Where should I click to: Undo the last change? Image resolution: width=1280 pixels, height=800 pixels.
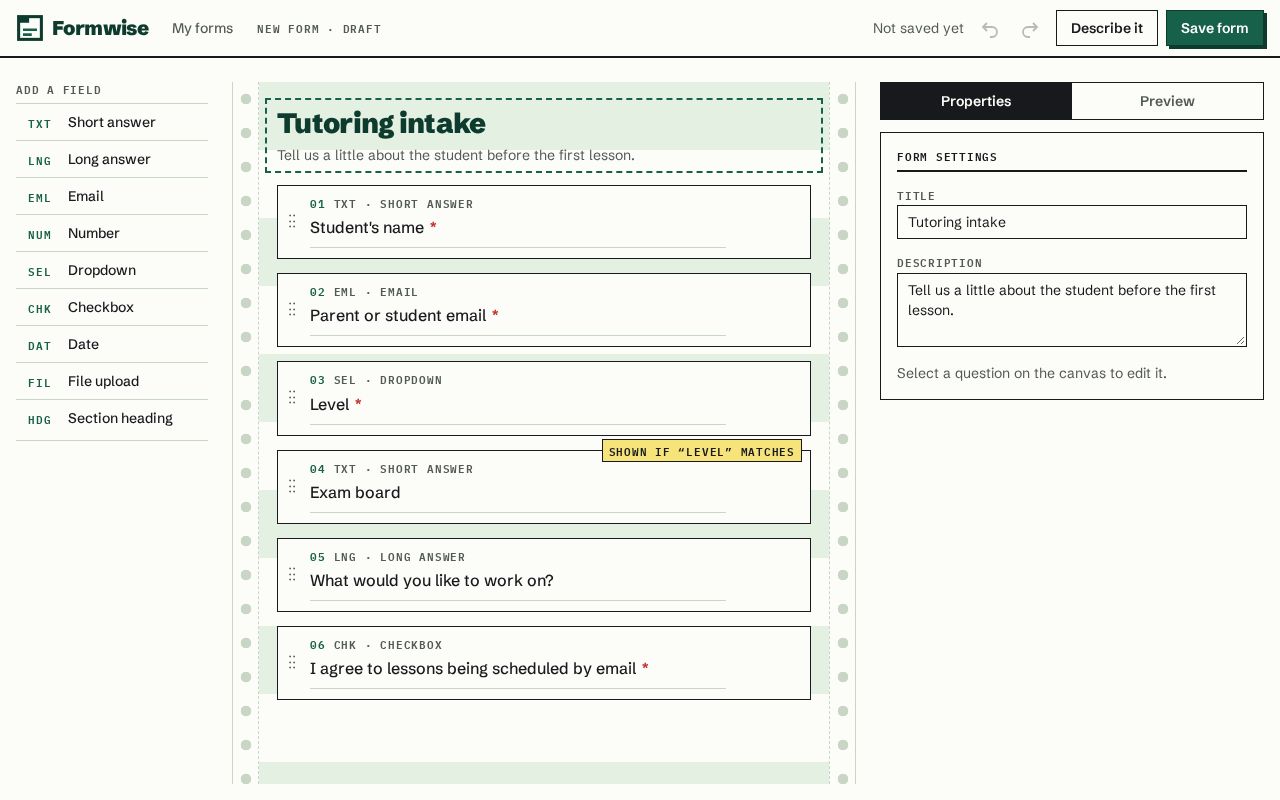tap(990, 29)
